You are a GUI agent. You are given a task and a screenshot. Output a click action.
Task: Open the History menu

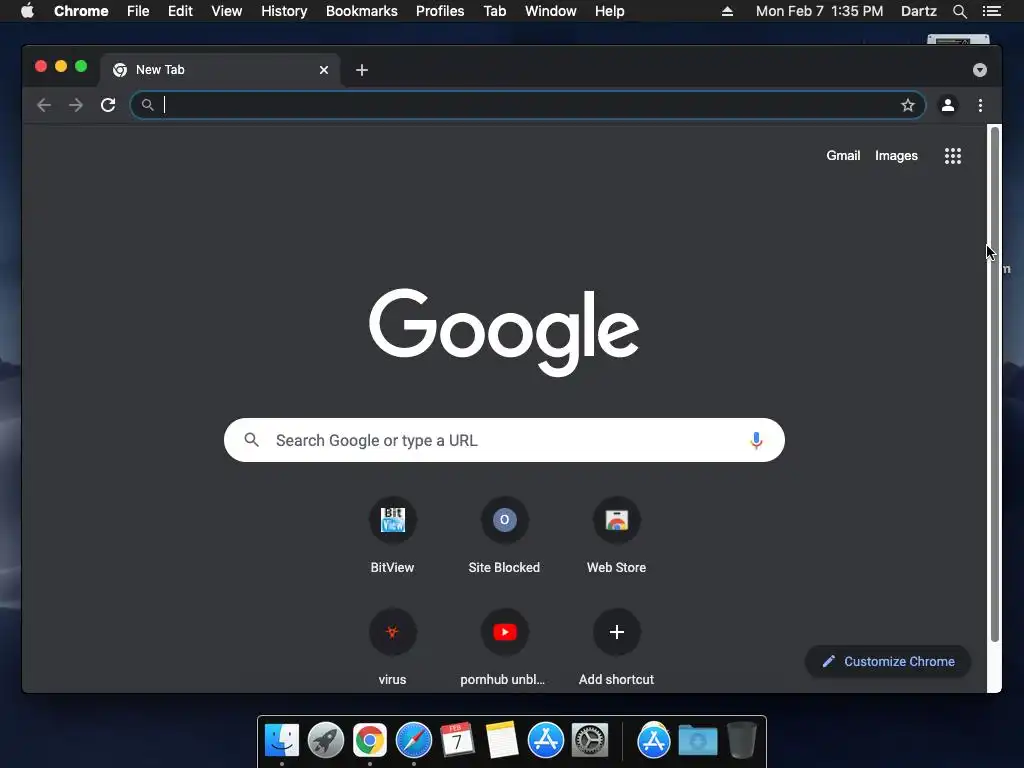tap(284, 11)
